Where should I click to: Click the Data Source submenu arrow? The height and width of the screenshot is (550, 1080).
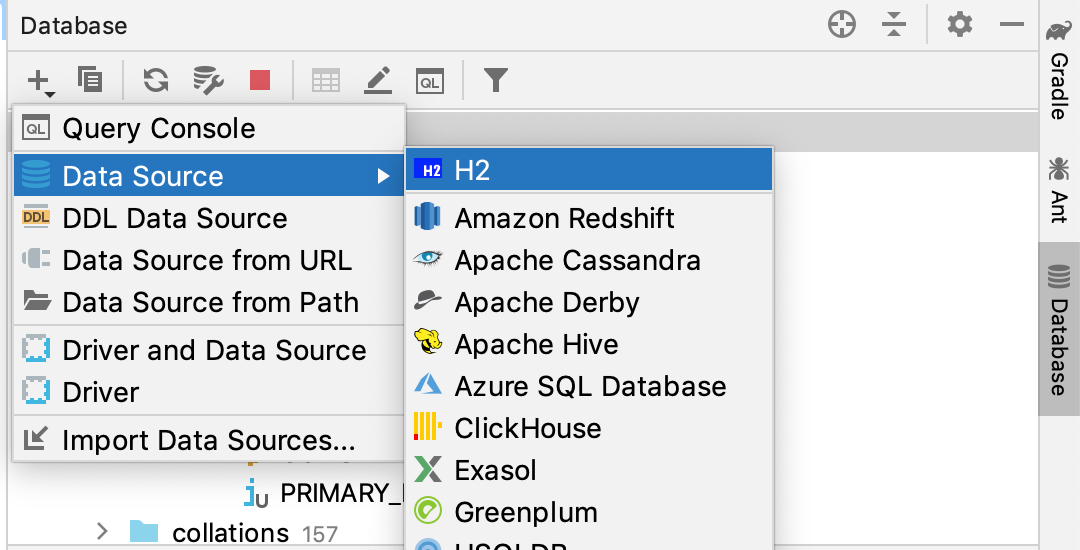point(384,176)
